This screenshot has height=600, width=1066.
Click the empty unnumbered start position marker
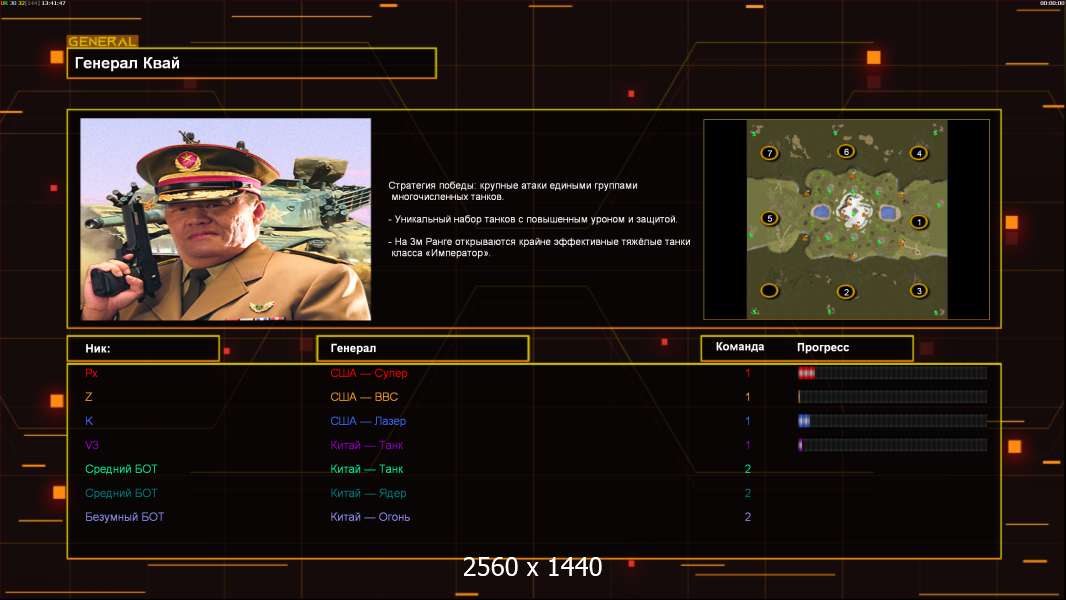(x=769, y=291)
